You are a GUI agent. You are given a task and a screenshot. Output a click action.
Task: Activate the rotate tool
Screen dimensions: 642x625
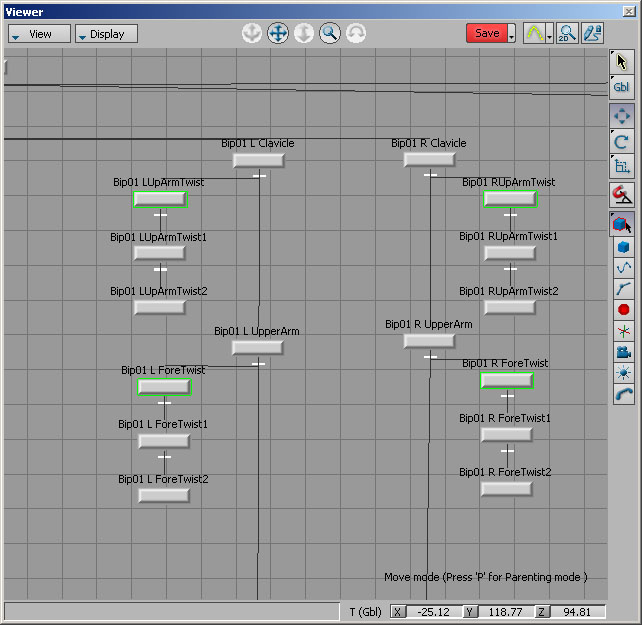[622, 142]
